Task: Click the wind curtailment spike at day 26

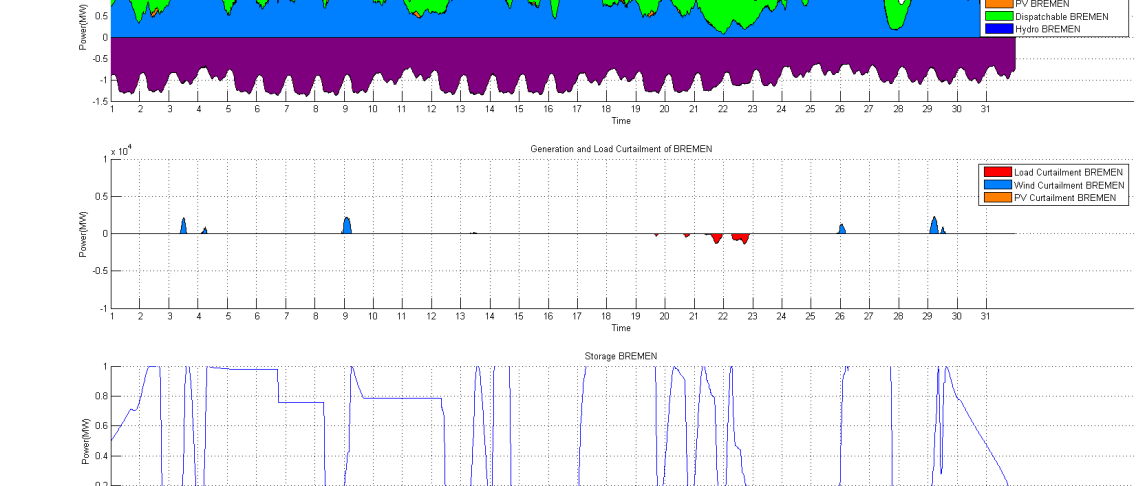Action: coord(842,229)
